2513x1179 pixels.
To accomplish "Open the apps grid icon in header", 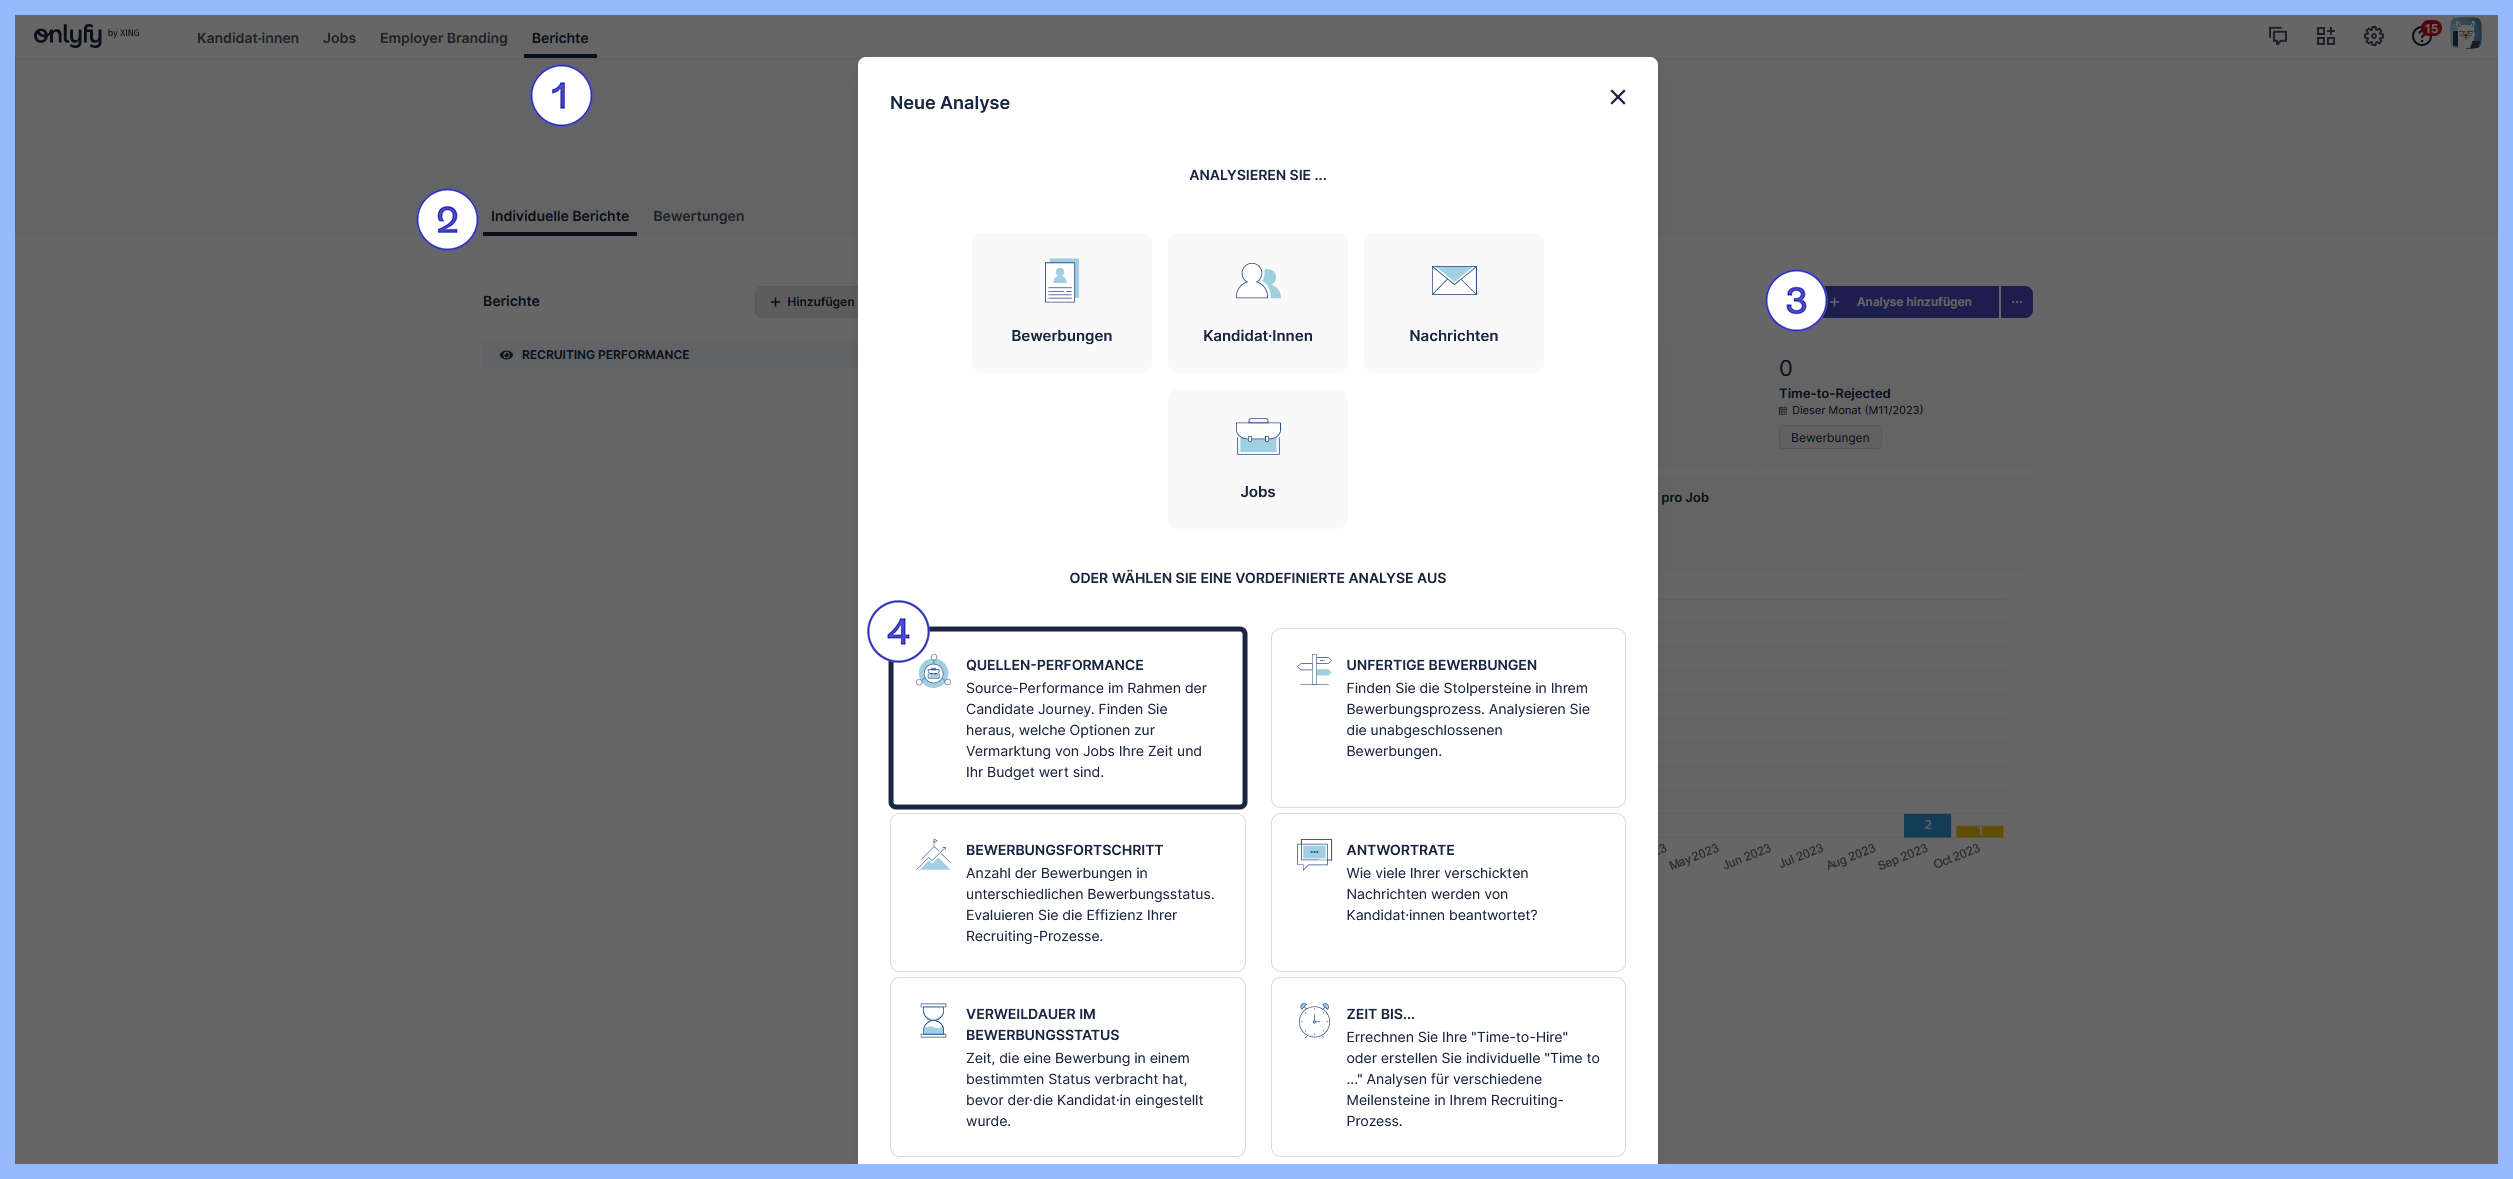I will [2325, 37].
